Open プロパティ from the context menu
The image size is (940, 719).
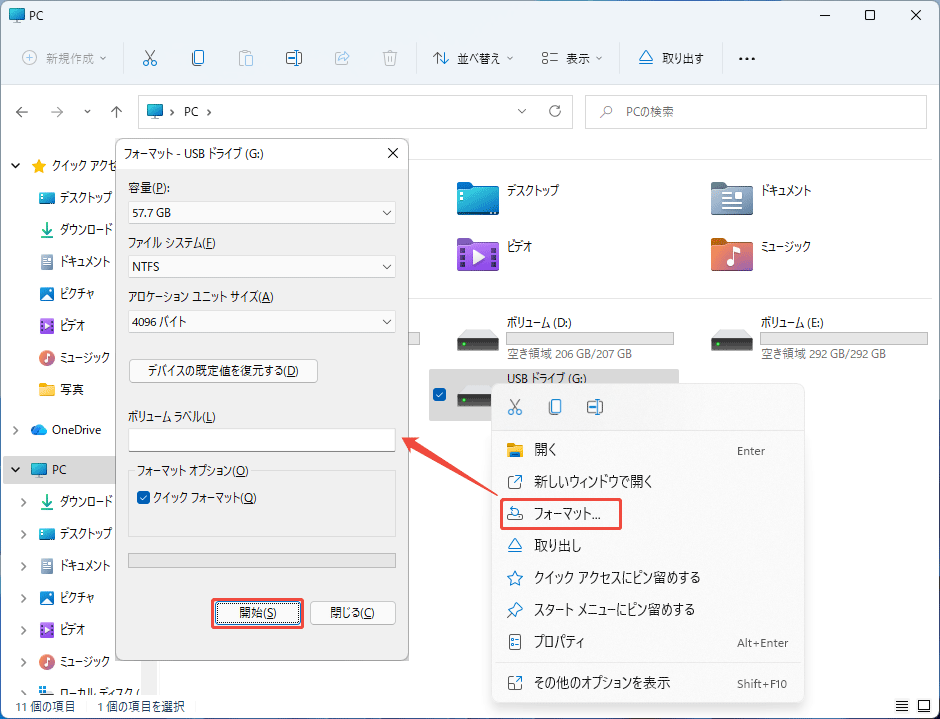(x=560, y=642)
